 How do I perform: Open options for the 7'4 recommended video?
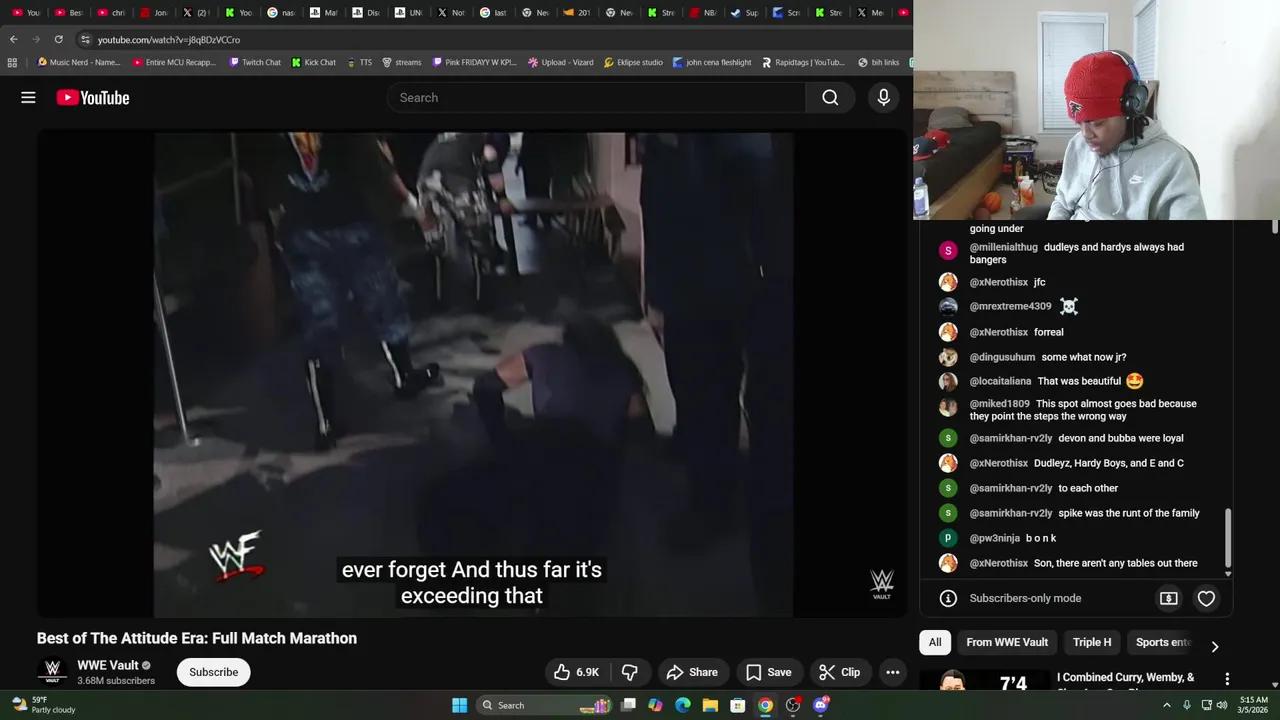pos(1227,679)
